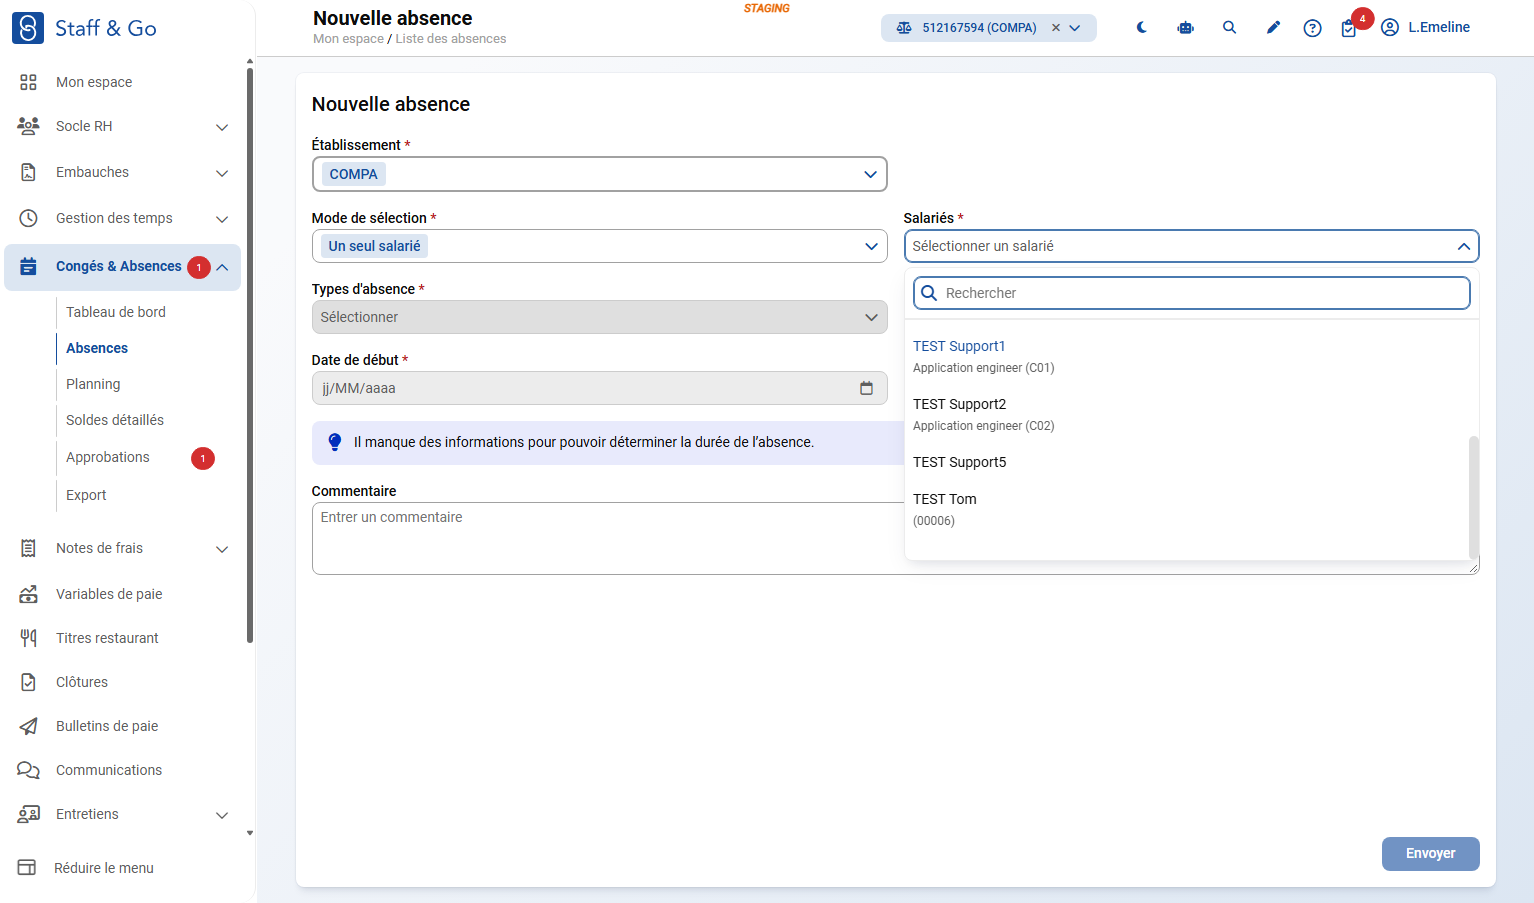Open calendar picker in Date de début
This screenshot has height=903, width=1534.
coord(866,388)
